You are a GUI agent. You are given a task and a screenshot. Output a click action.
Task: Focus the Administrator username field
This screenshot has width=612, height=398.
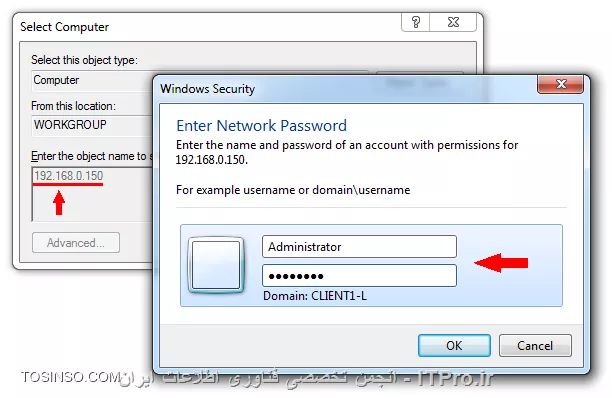(359, 247)
